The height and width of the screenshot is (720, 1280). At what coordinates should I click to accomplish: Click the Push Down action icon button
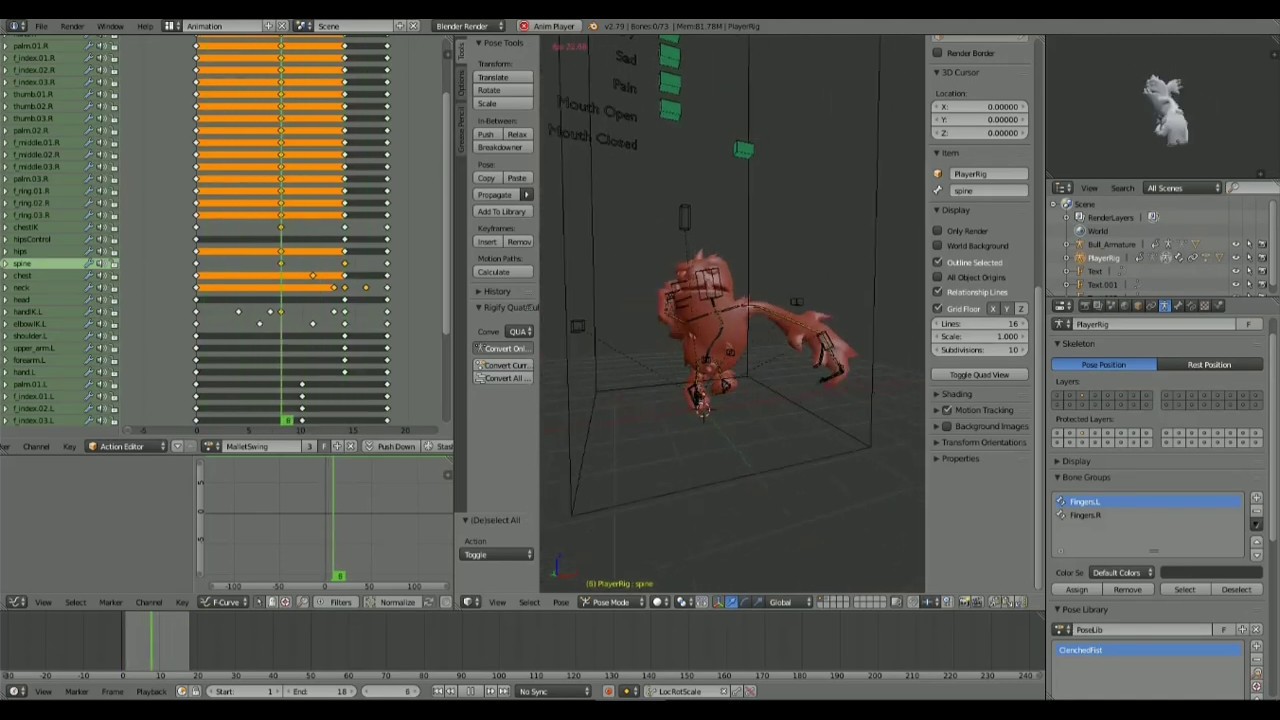(390, 446)
